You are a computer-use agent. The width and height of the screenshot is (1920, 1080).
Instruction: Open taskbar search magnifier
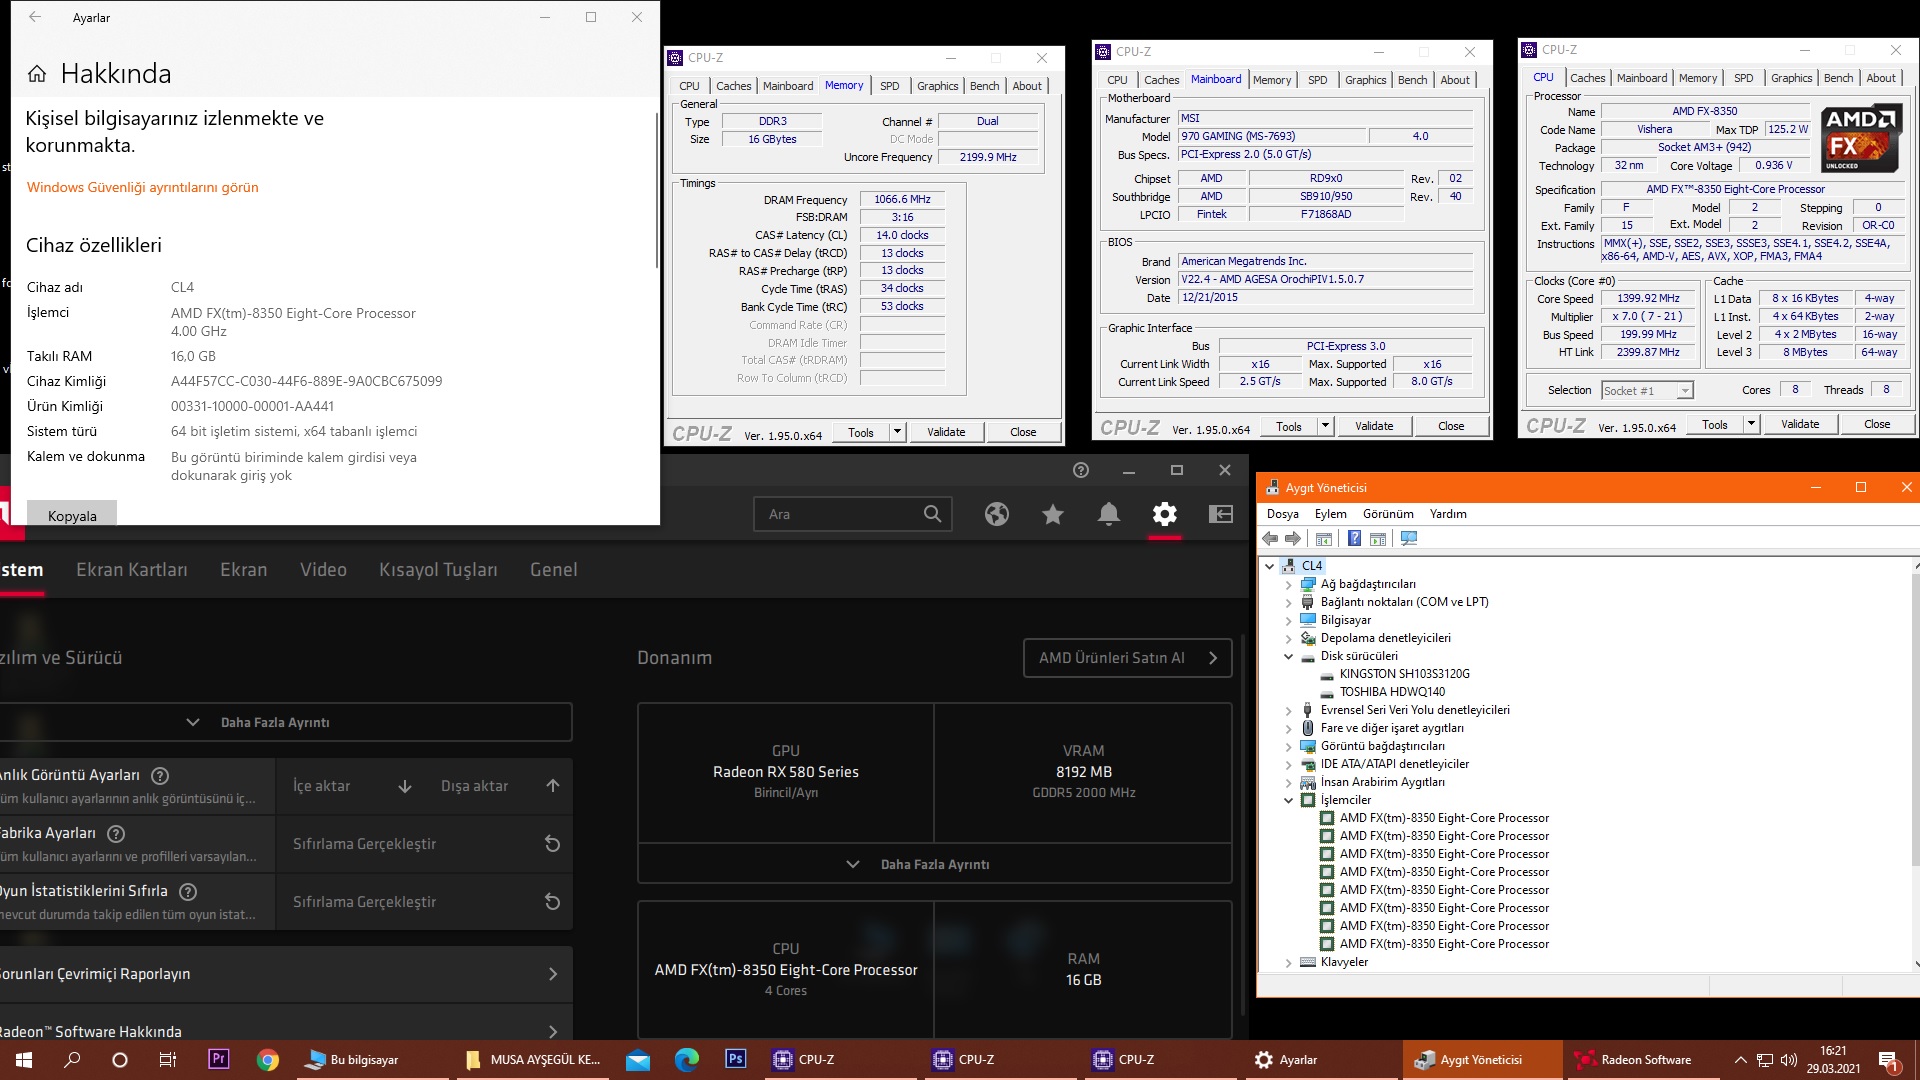point(72,1060)
